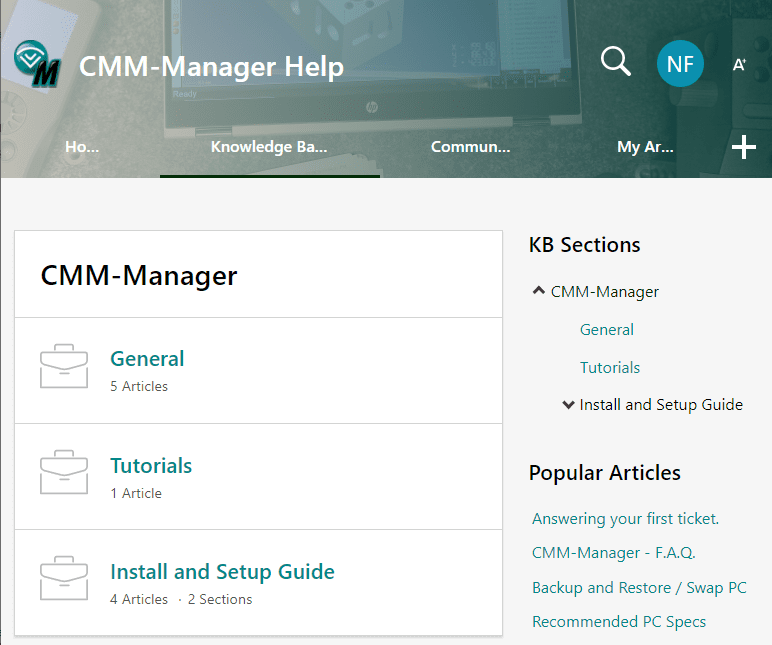Open the Tutorials category link
Image resolution: width=772 pixels, height=645 pixels.
click(x=151, y=466)
